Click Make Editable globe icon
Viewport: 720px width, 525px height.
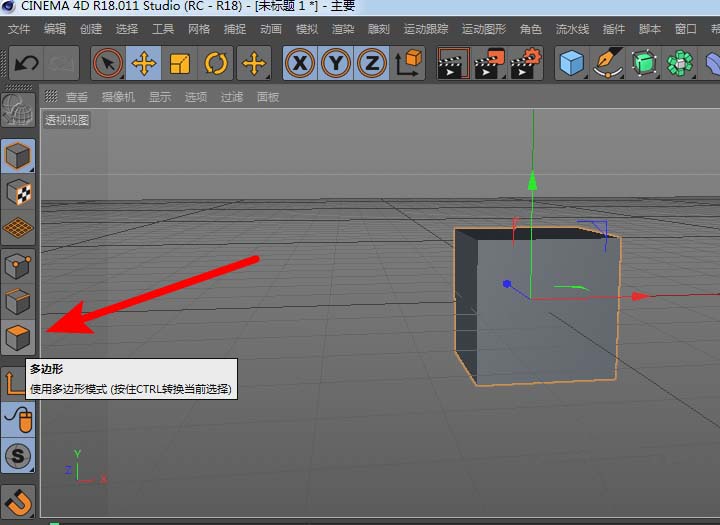pyautogui.click(x=18, y=110)
